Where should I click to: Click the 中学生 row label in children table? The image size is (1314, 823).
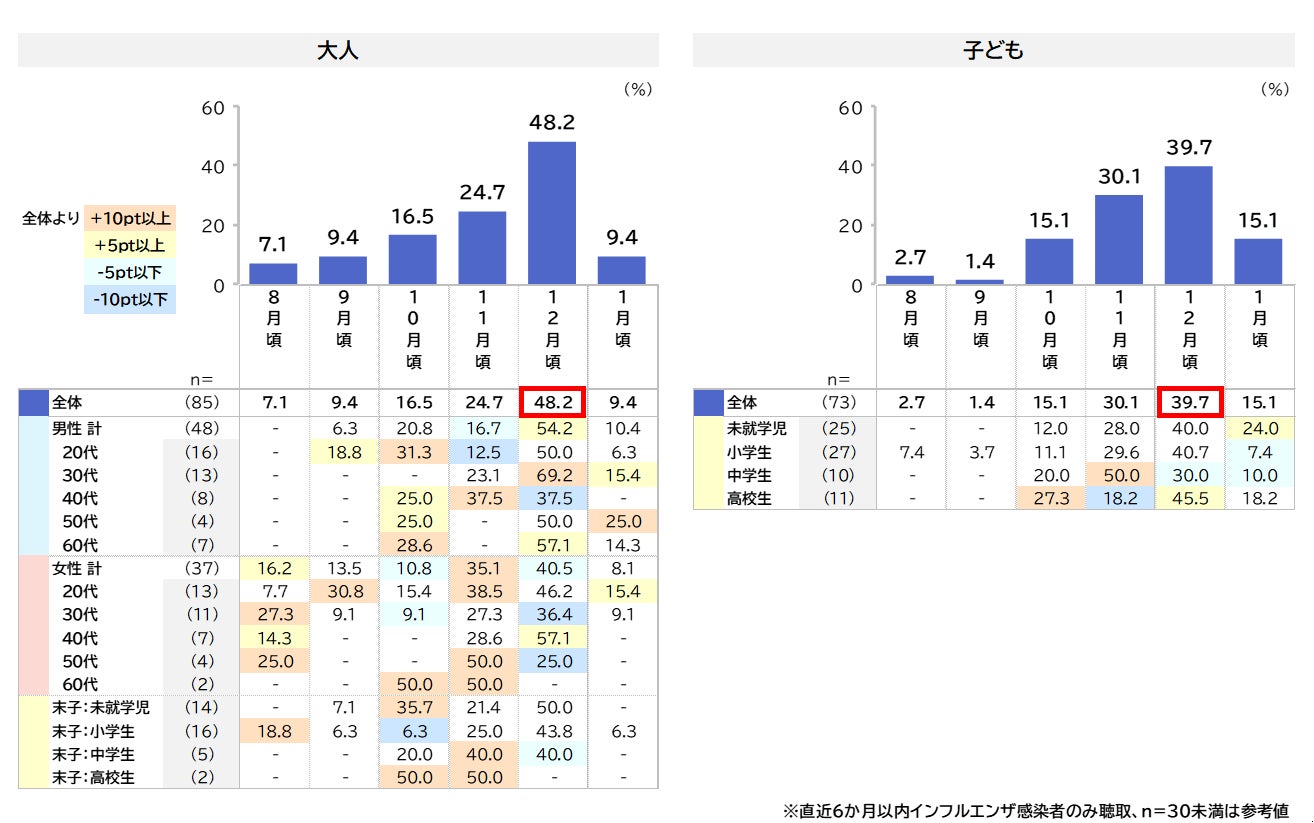pos(748,475)
